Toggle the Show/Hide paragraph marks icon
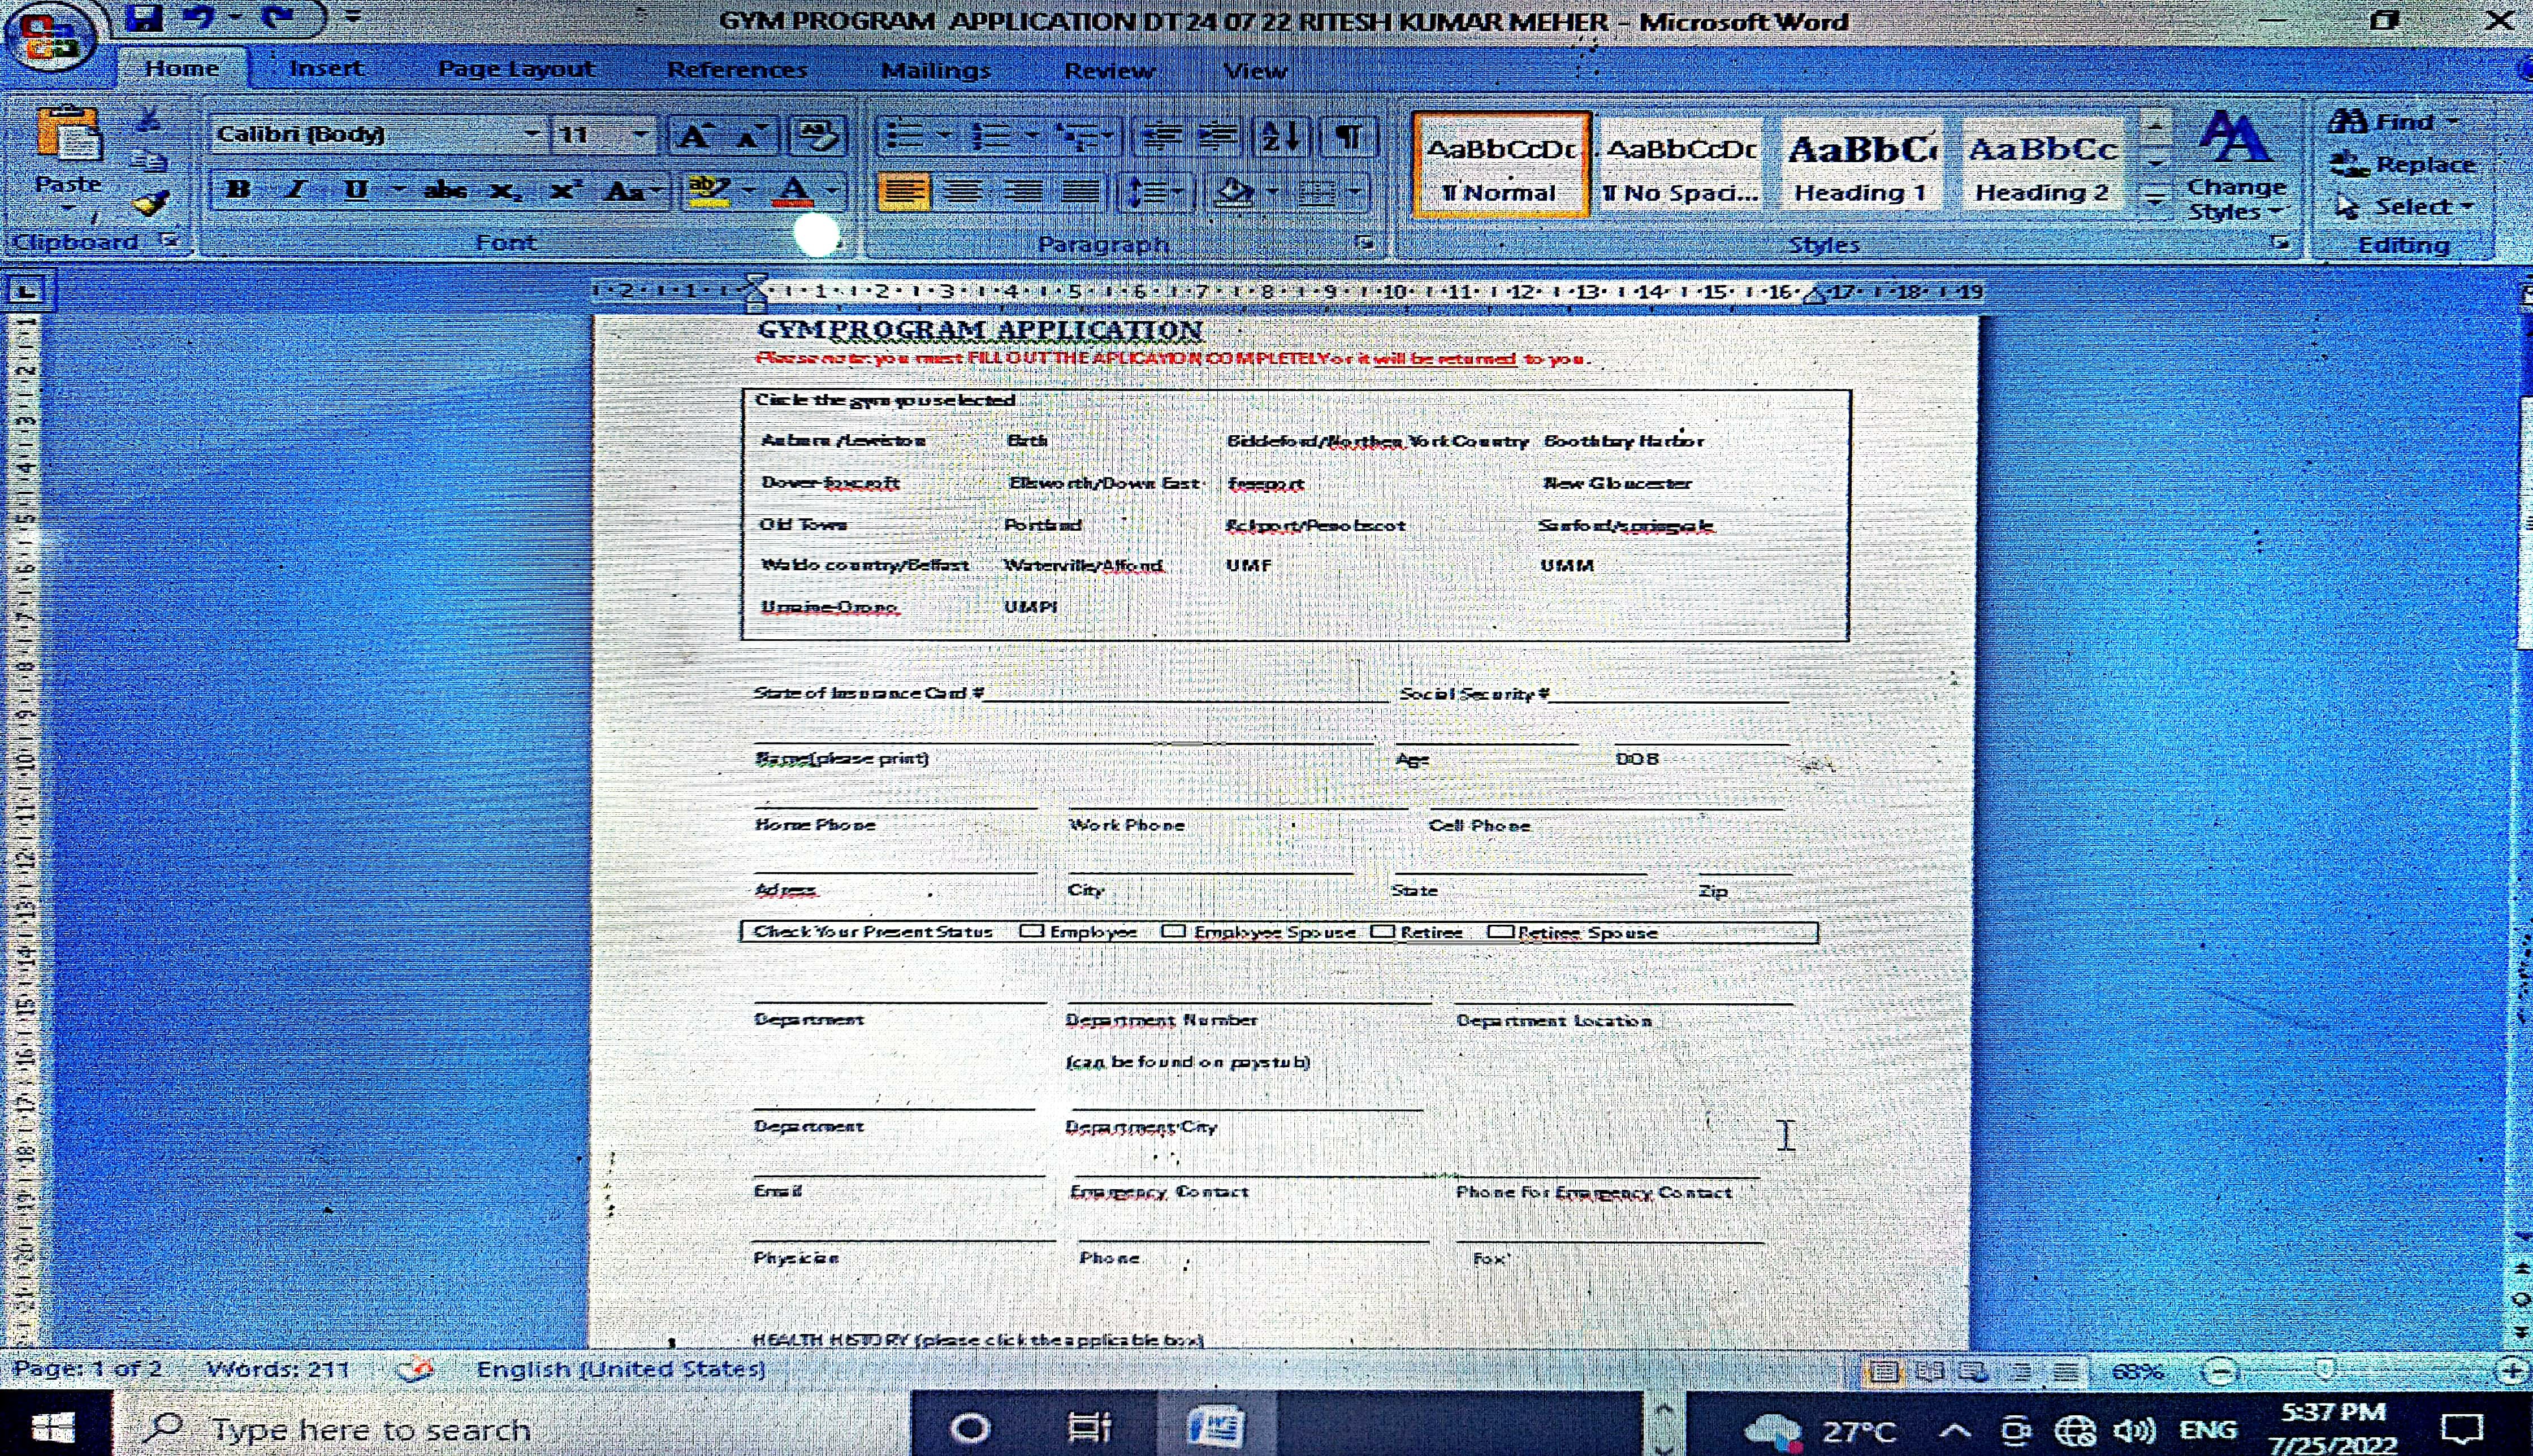2533x1456 pixels. coord(1348,135)
